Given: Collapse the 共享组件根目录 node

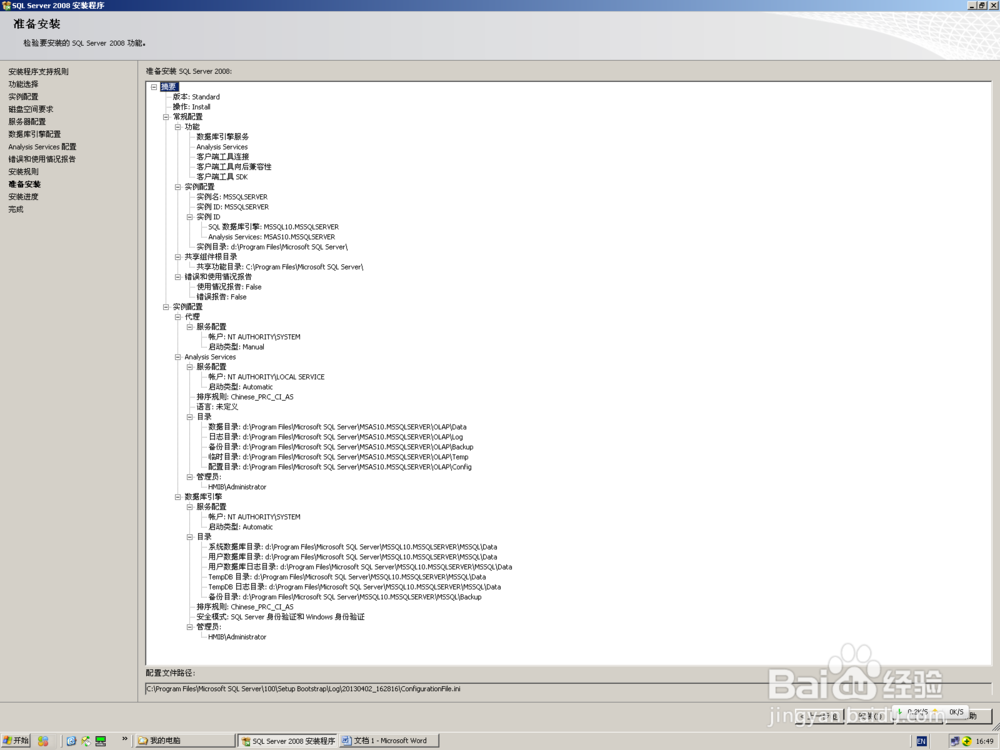Looking at the screenshot, I should [x=178, y=257].
